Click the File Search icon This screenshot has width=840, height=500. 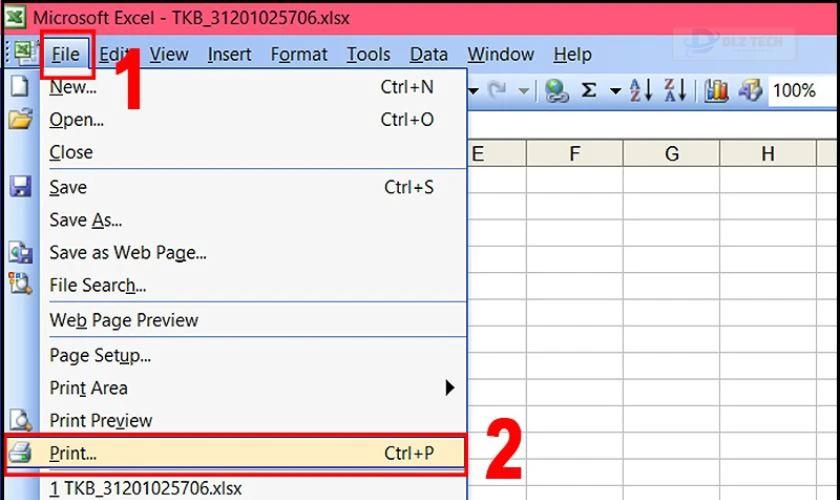point(20,283)
